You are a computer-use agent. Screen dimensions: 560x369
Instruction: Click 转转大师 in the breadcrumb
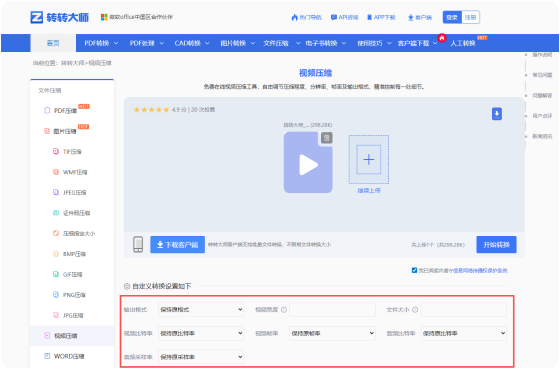click(x=72, y=63)
